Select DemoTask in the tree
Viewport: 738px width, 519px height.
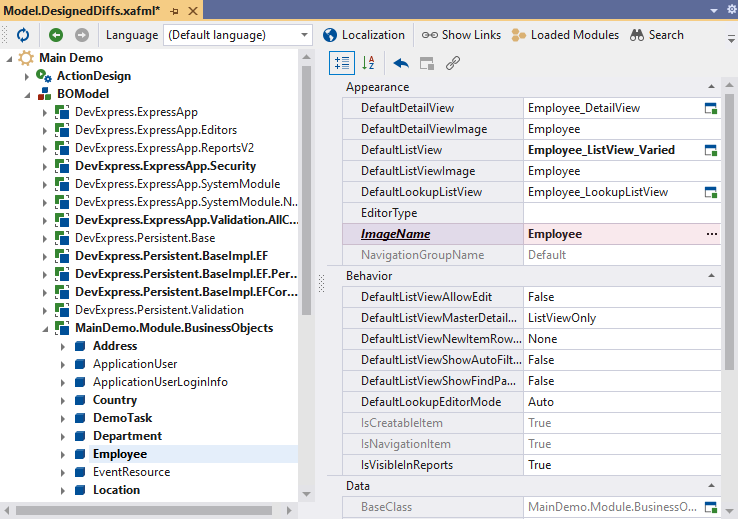[x=122, y=418]
